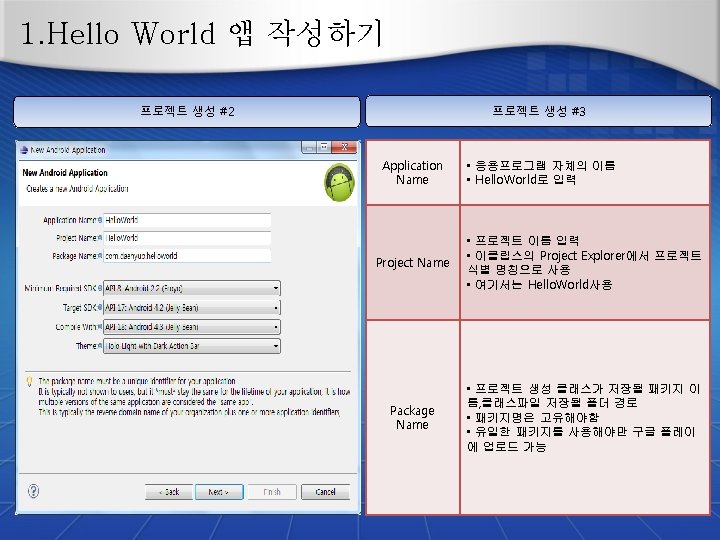Click the Project Name input field
Screen dimensions: 720x540
click(187, 238)
